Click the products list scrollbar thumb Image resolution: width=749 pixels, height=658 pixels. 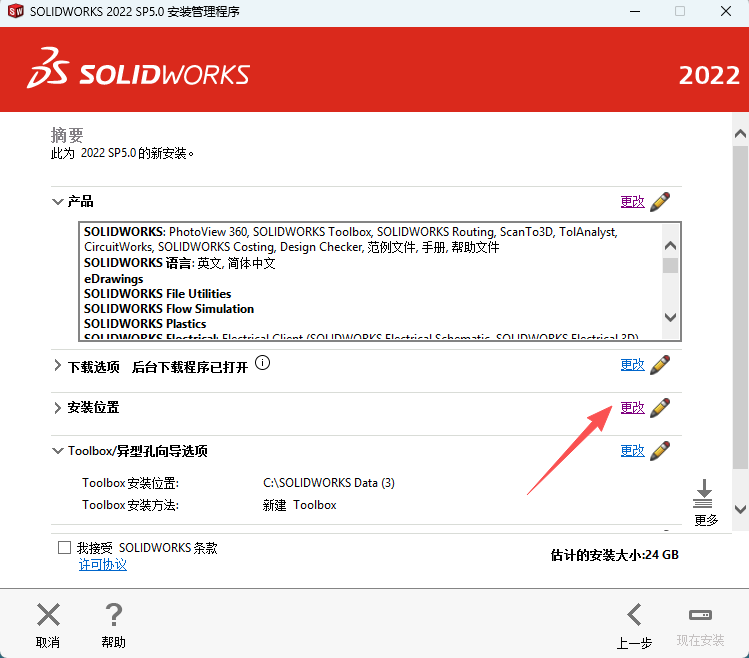click(671, 265)
